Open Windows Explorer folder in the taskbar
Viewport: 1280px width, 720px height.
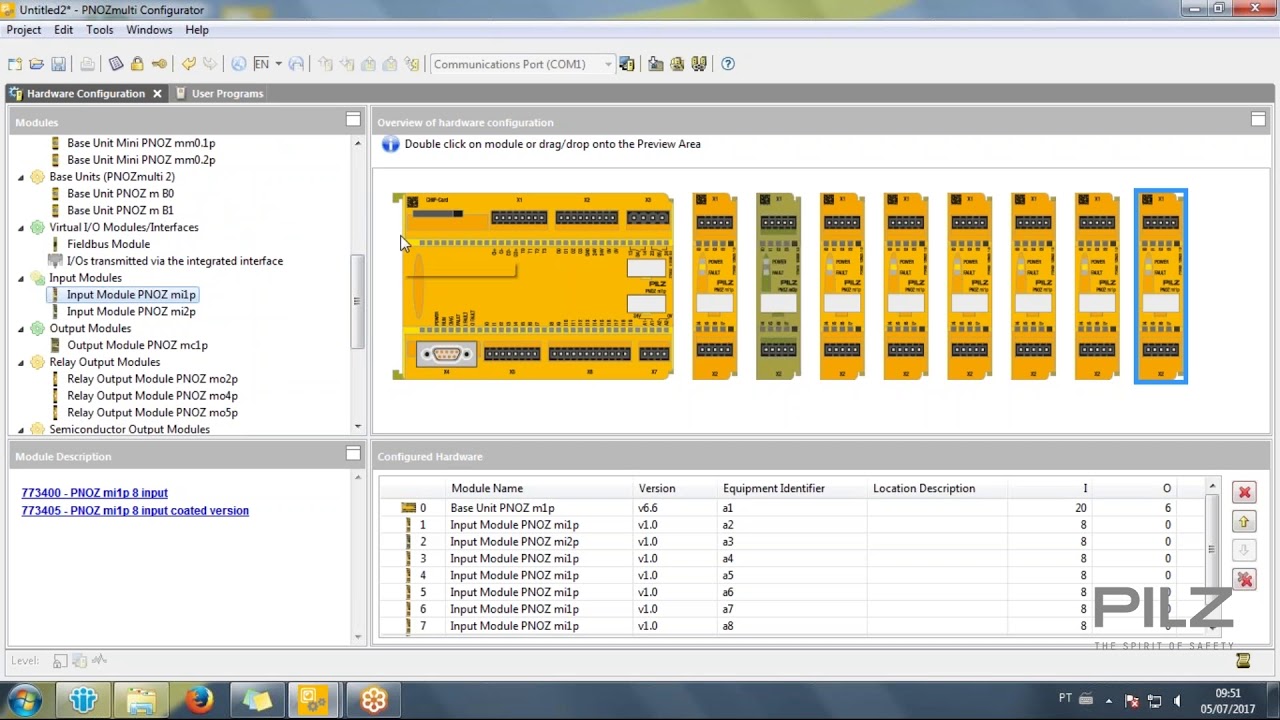(140, 700)
